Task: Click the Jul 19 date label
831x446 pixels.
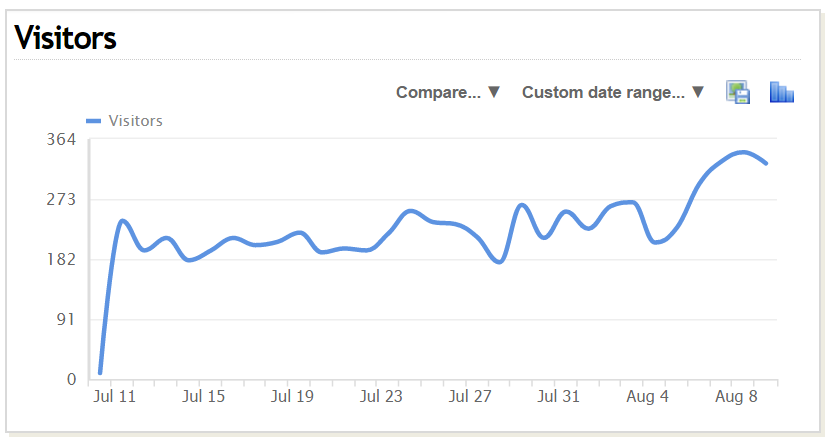Action: (x=292, y=397)
